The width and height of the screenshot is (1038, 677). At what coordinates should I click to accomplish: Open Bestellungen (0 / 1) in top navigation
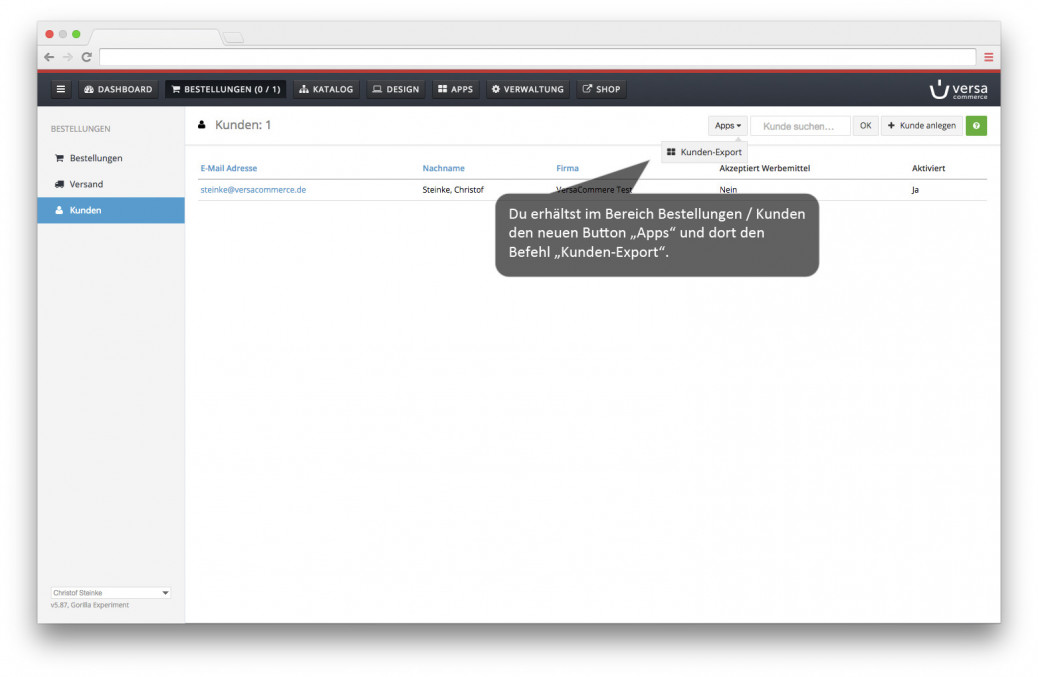[226, 89]
